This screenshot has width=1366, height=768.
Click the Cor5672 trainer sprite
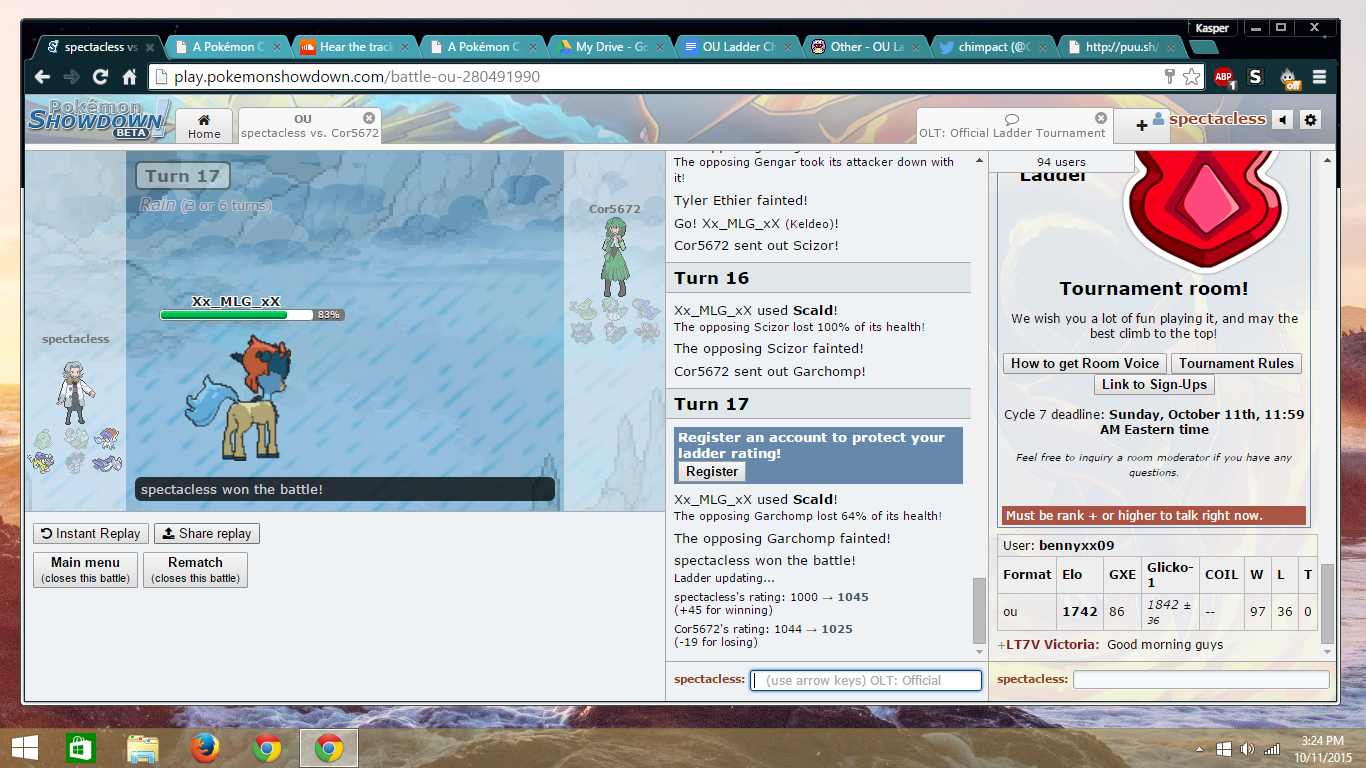click(613, 256)
